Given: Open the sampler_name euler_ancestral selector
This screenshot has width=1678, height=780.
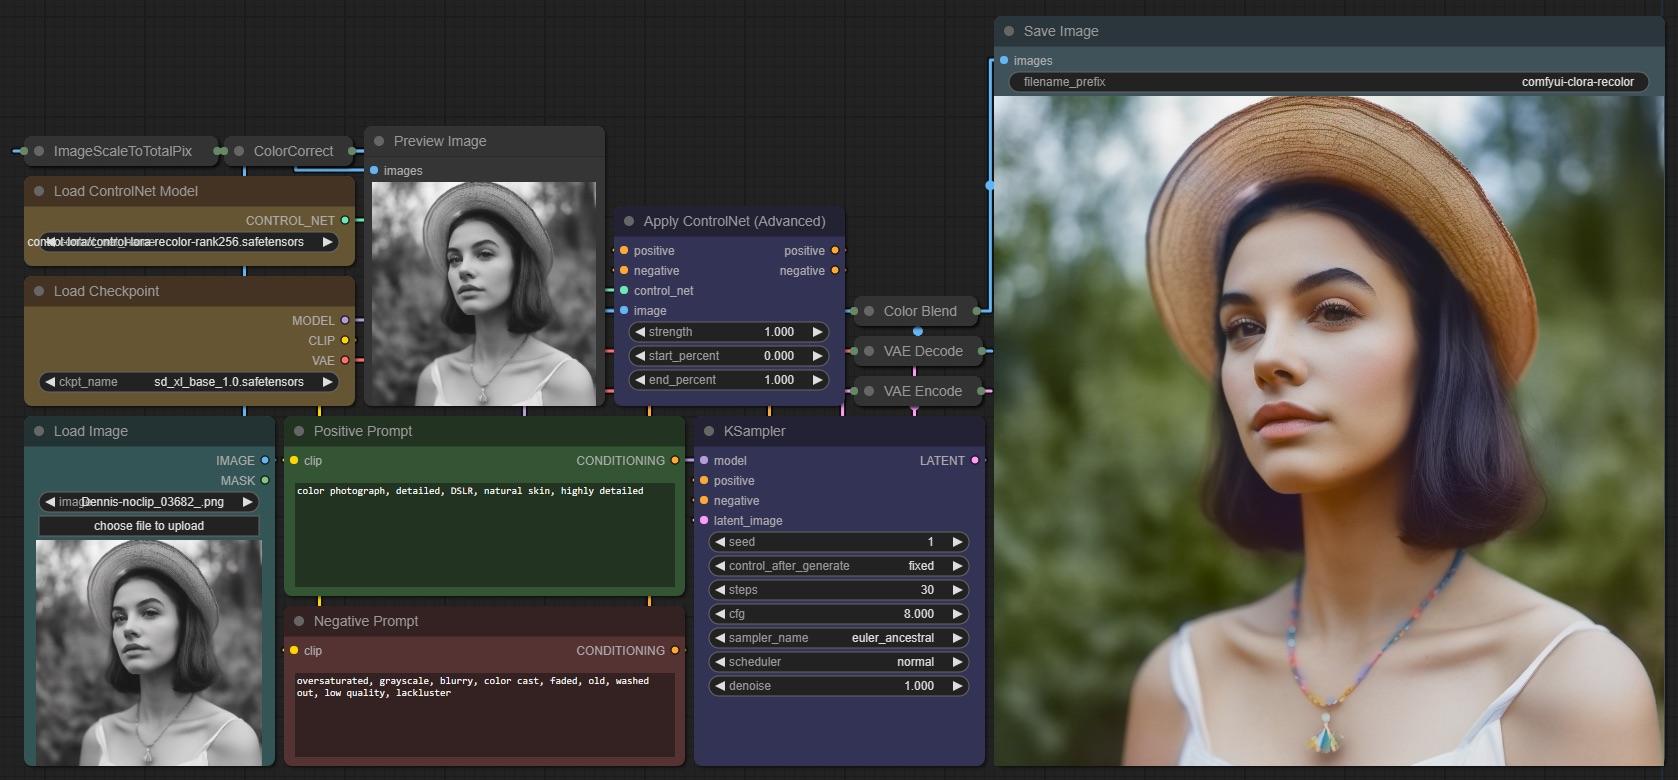Looking at the screenshot, I should (838, 638).
